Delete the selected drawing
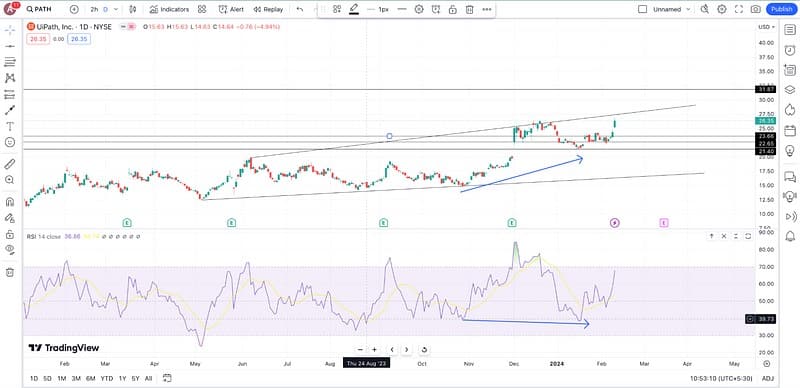The image size is (800, 388). pos(469,9)
